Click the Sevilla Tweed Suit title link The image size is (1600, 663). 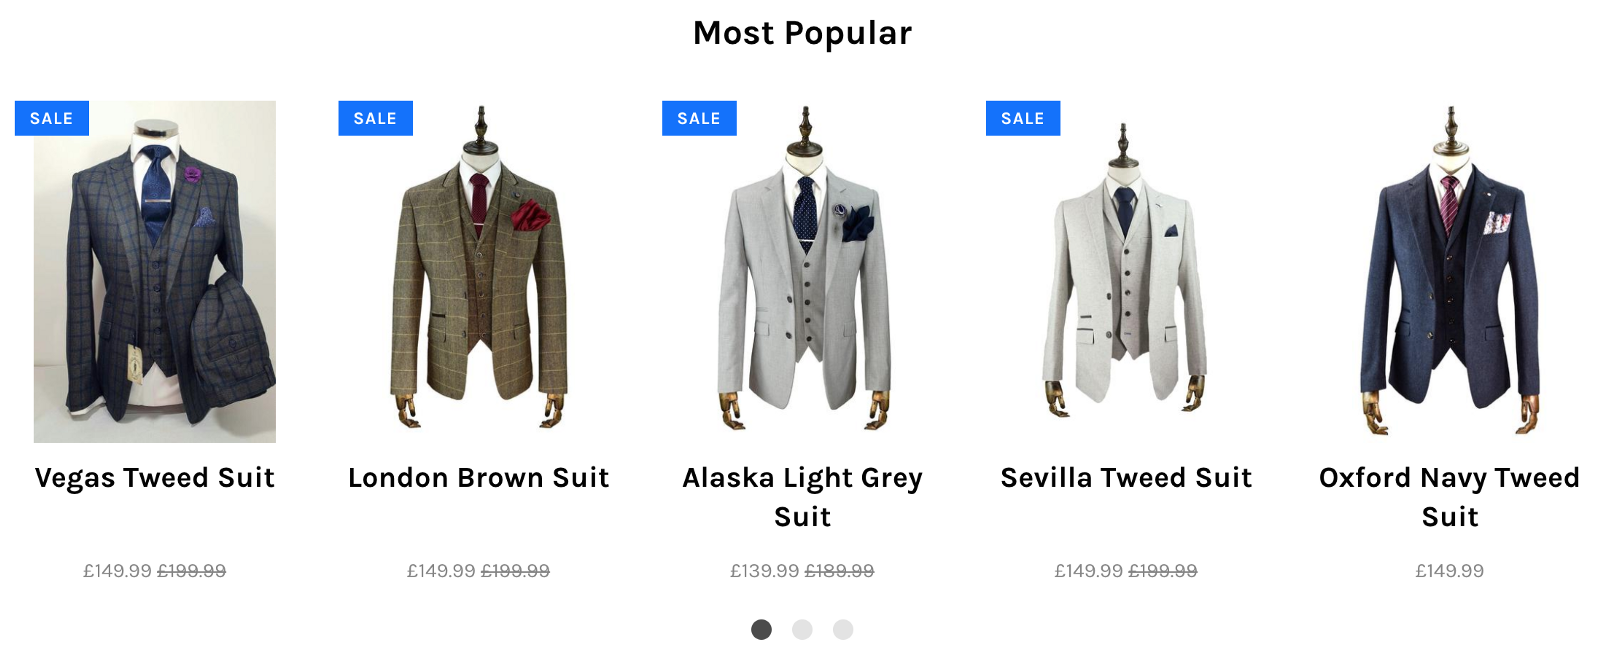(x=1126, y=478)
